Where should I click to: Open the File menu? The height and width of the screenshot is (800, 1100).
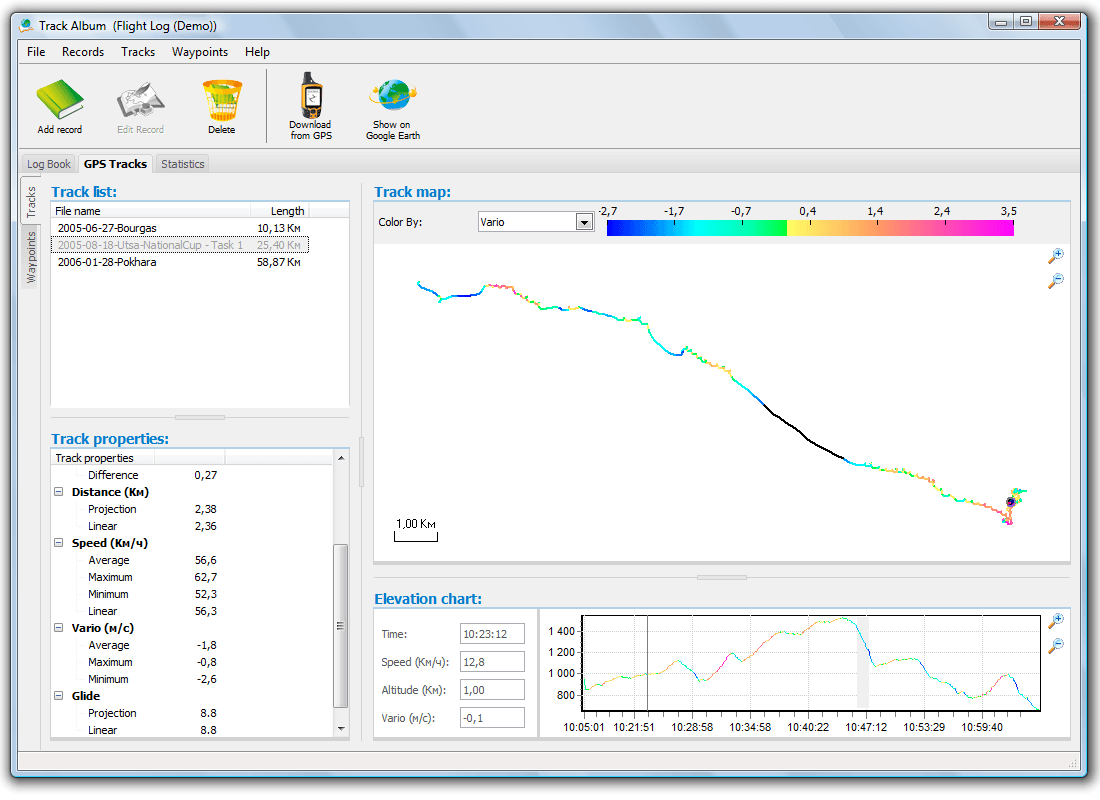36,52
